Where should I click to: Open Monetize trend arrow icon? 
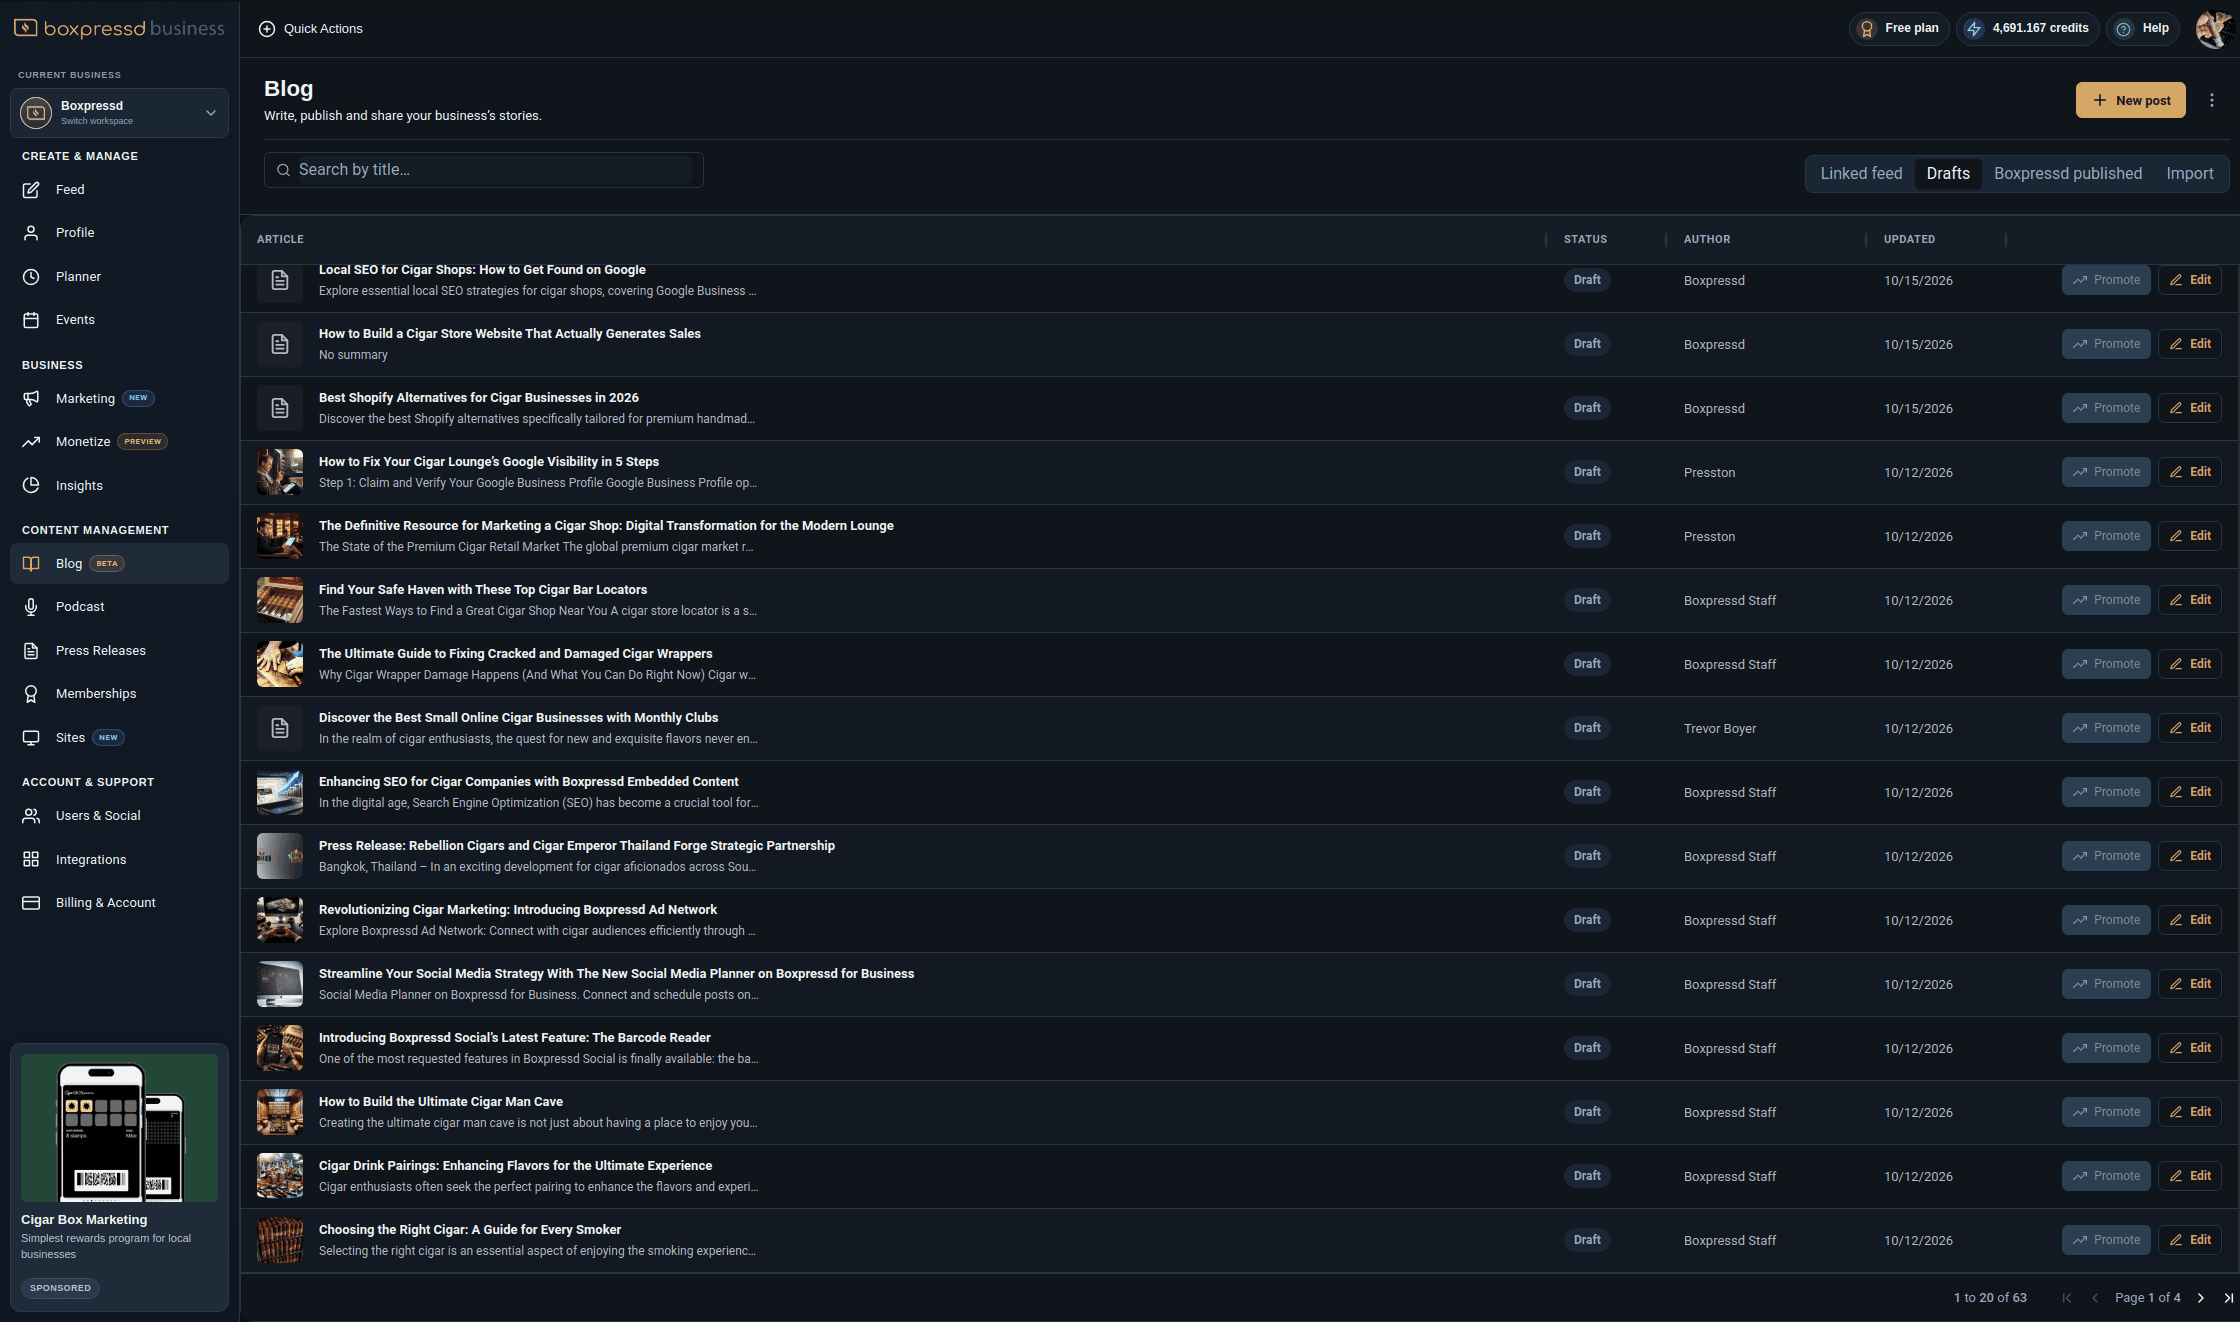click(x=31, y=442)
